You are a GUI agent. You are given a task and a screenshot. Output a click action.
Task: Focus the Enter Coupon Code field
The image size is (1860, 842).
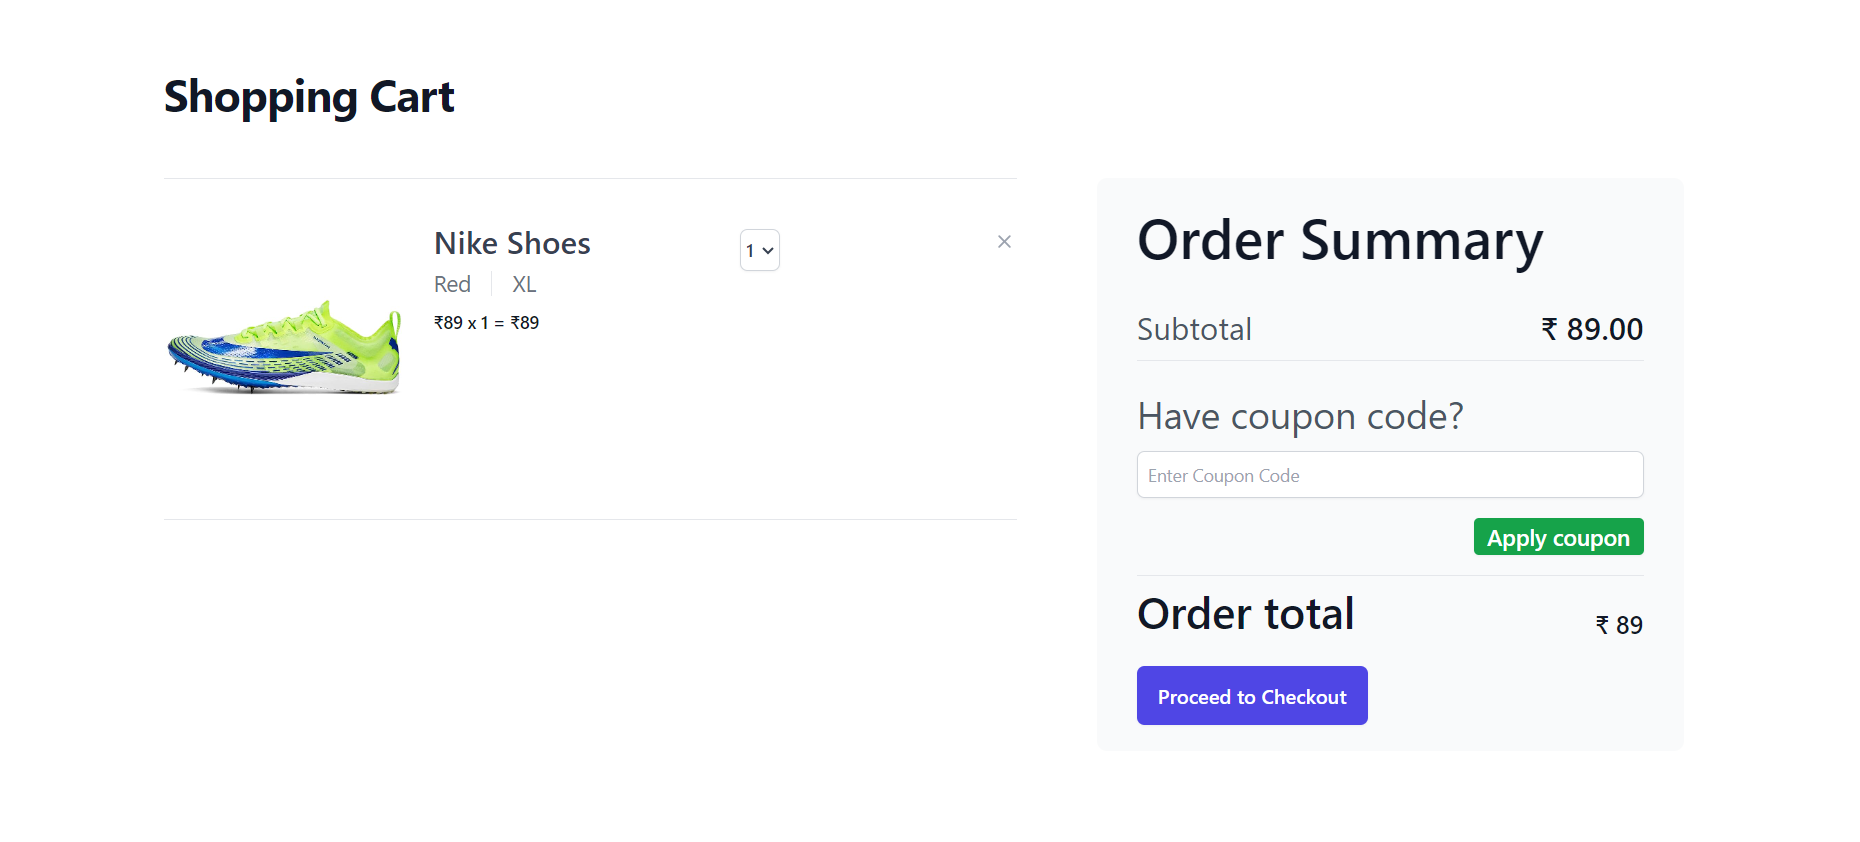tap(1389, 475)
